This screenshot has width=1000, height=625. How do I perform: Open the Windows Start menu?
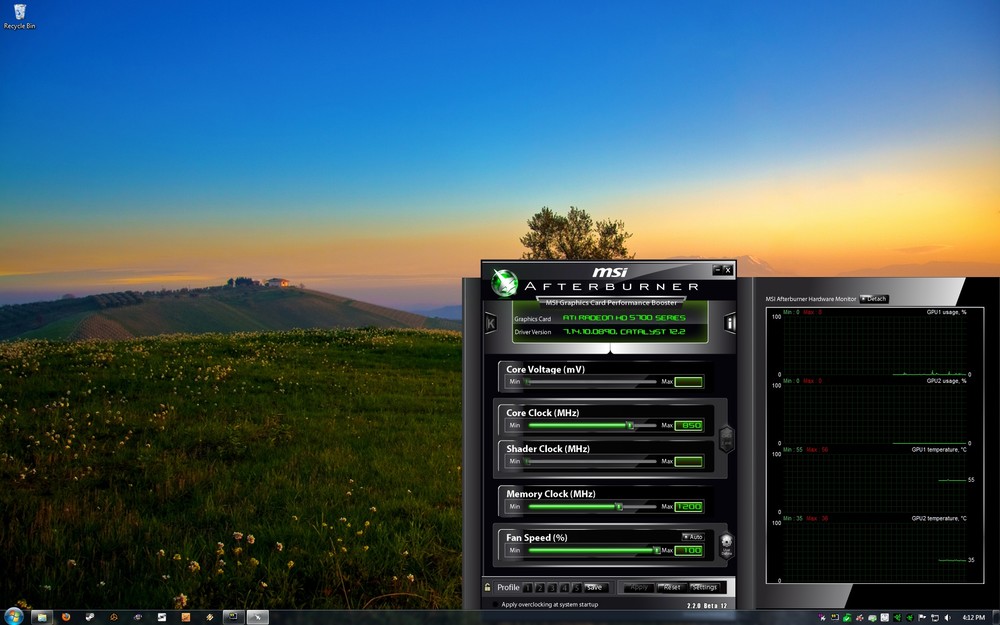coord(13,617)
